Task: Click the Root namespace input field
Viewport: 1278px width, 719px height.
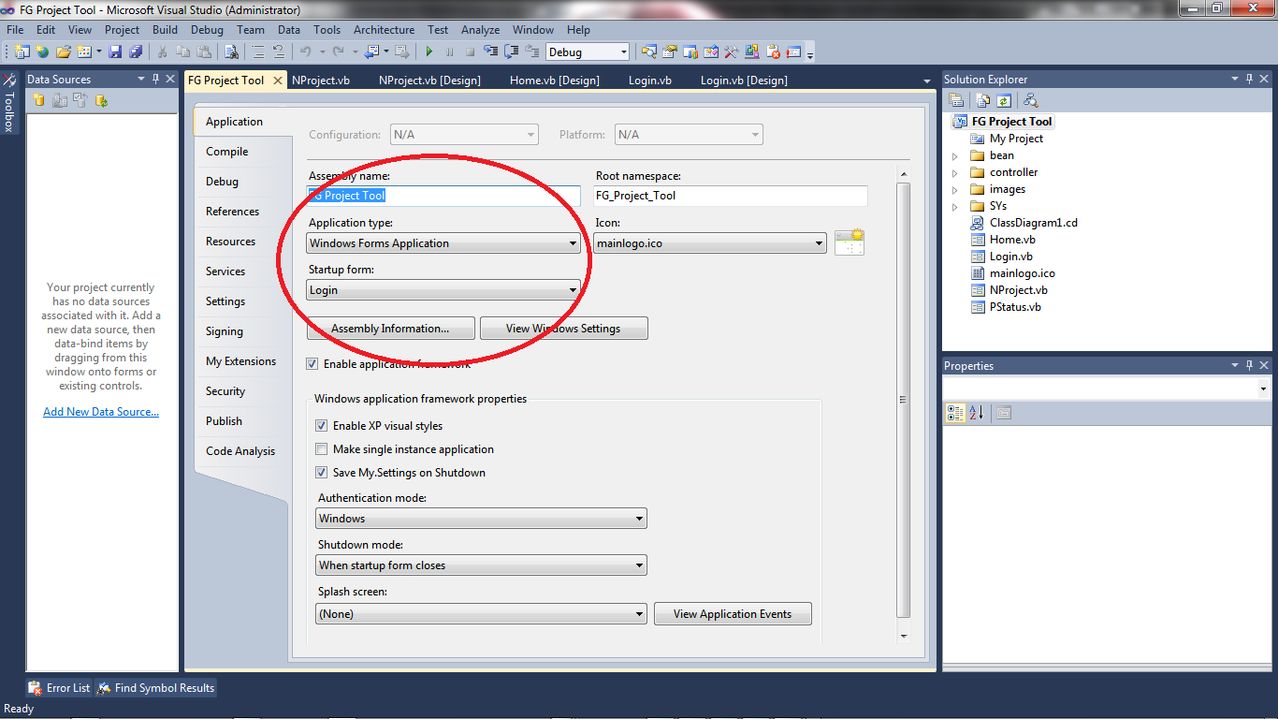Action: [730, 195]
